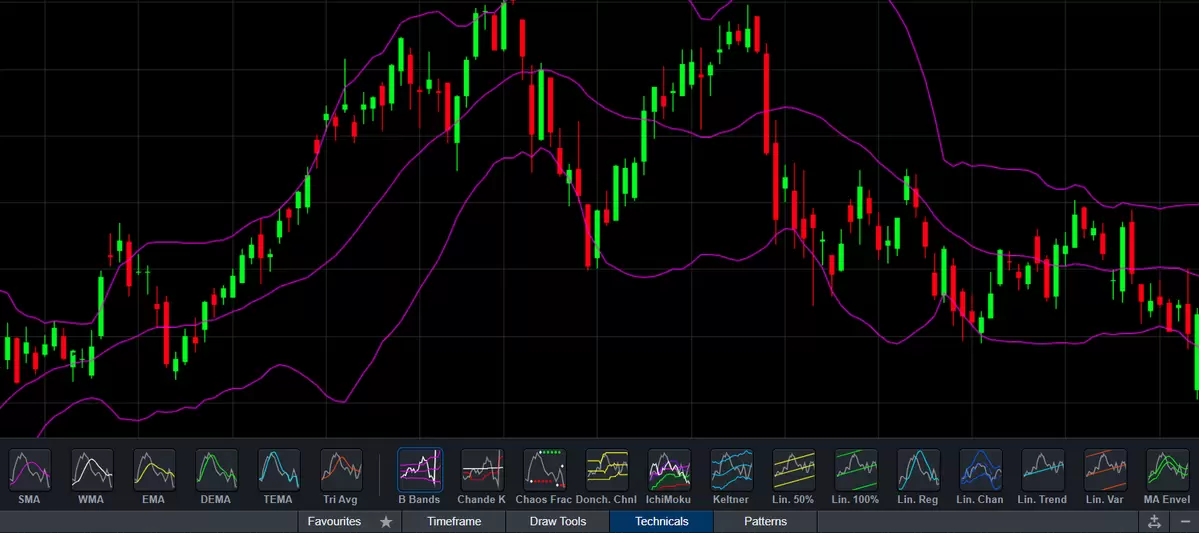The height and width of the screenshot is (533, 1199).
Task: Switch to the Patterns tab
Action: (x=765, y=521)
